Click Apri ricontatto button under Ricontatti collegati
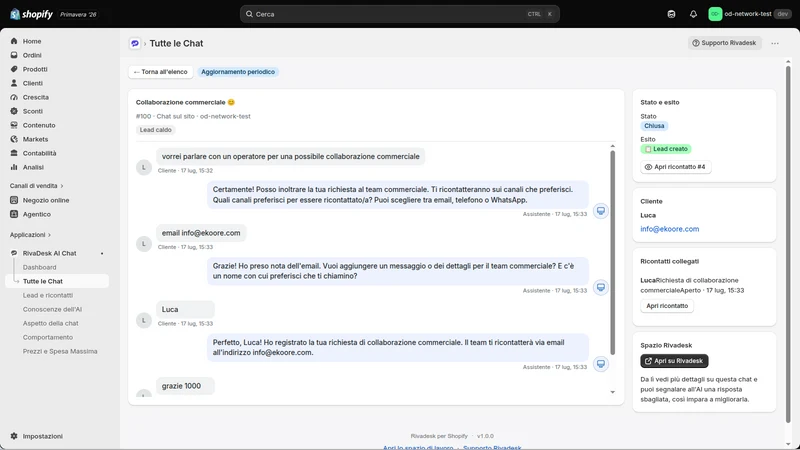Viewport: 800px width, 450px height. [667, 306]
